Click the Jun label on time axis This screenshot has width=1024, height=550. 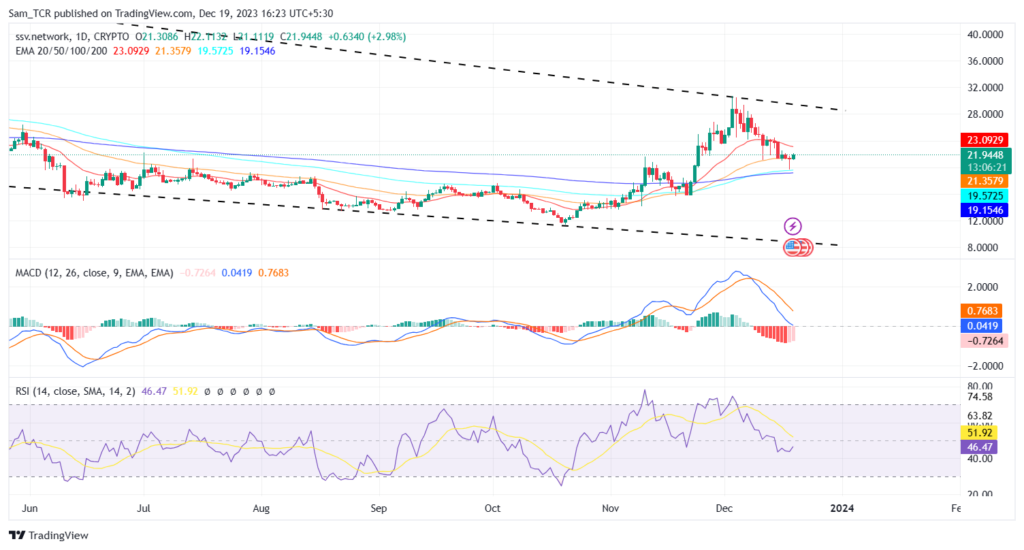29,508
